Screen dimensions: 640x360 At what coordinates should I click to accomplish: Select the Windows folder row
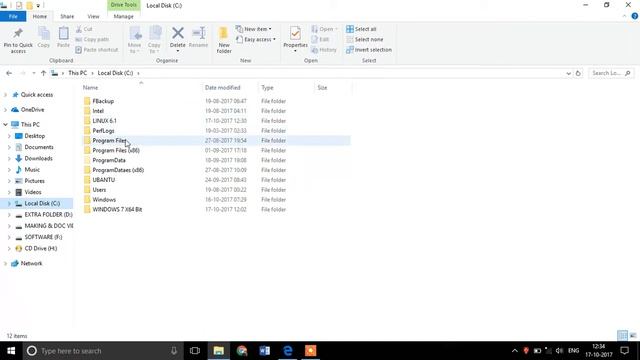pyautogui.click(x=216, y=200)
